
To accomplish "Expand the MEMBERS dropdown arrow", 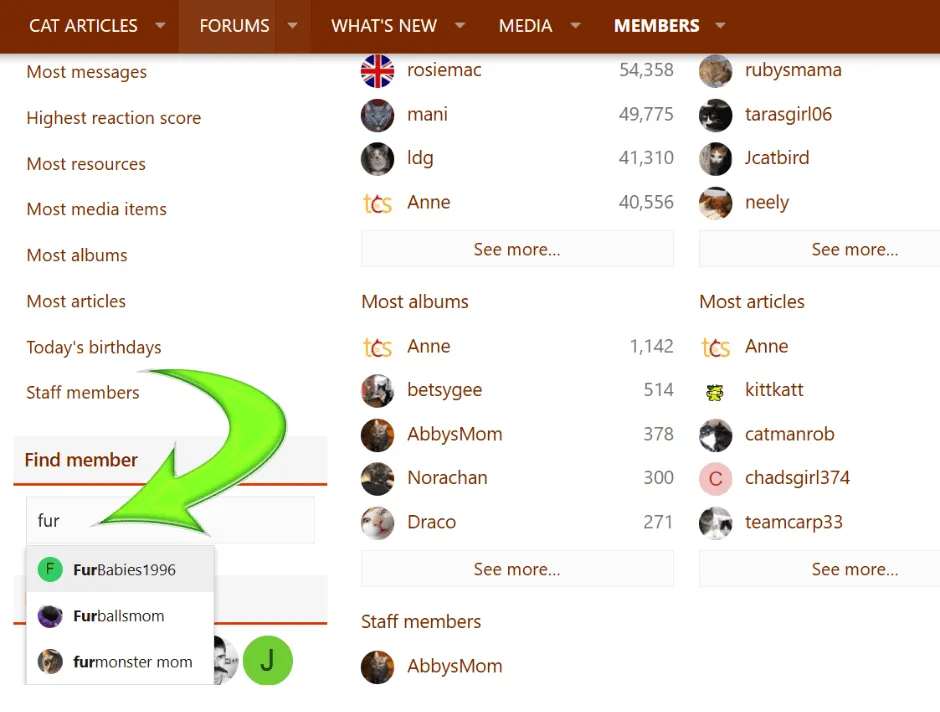I will (720, 26).
